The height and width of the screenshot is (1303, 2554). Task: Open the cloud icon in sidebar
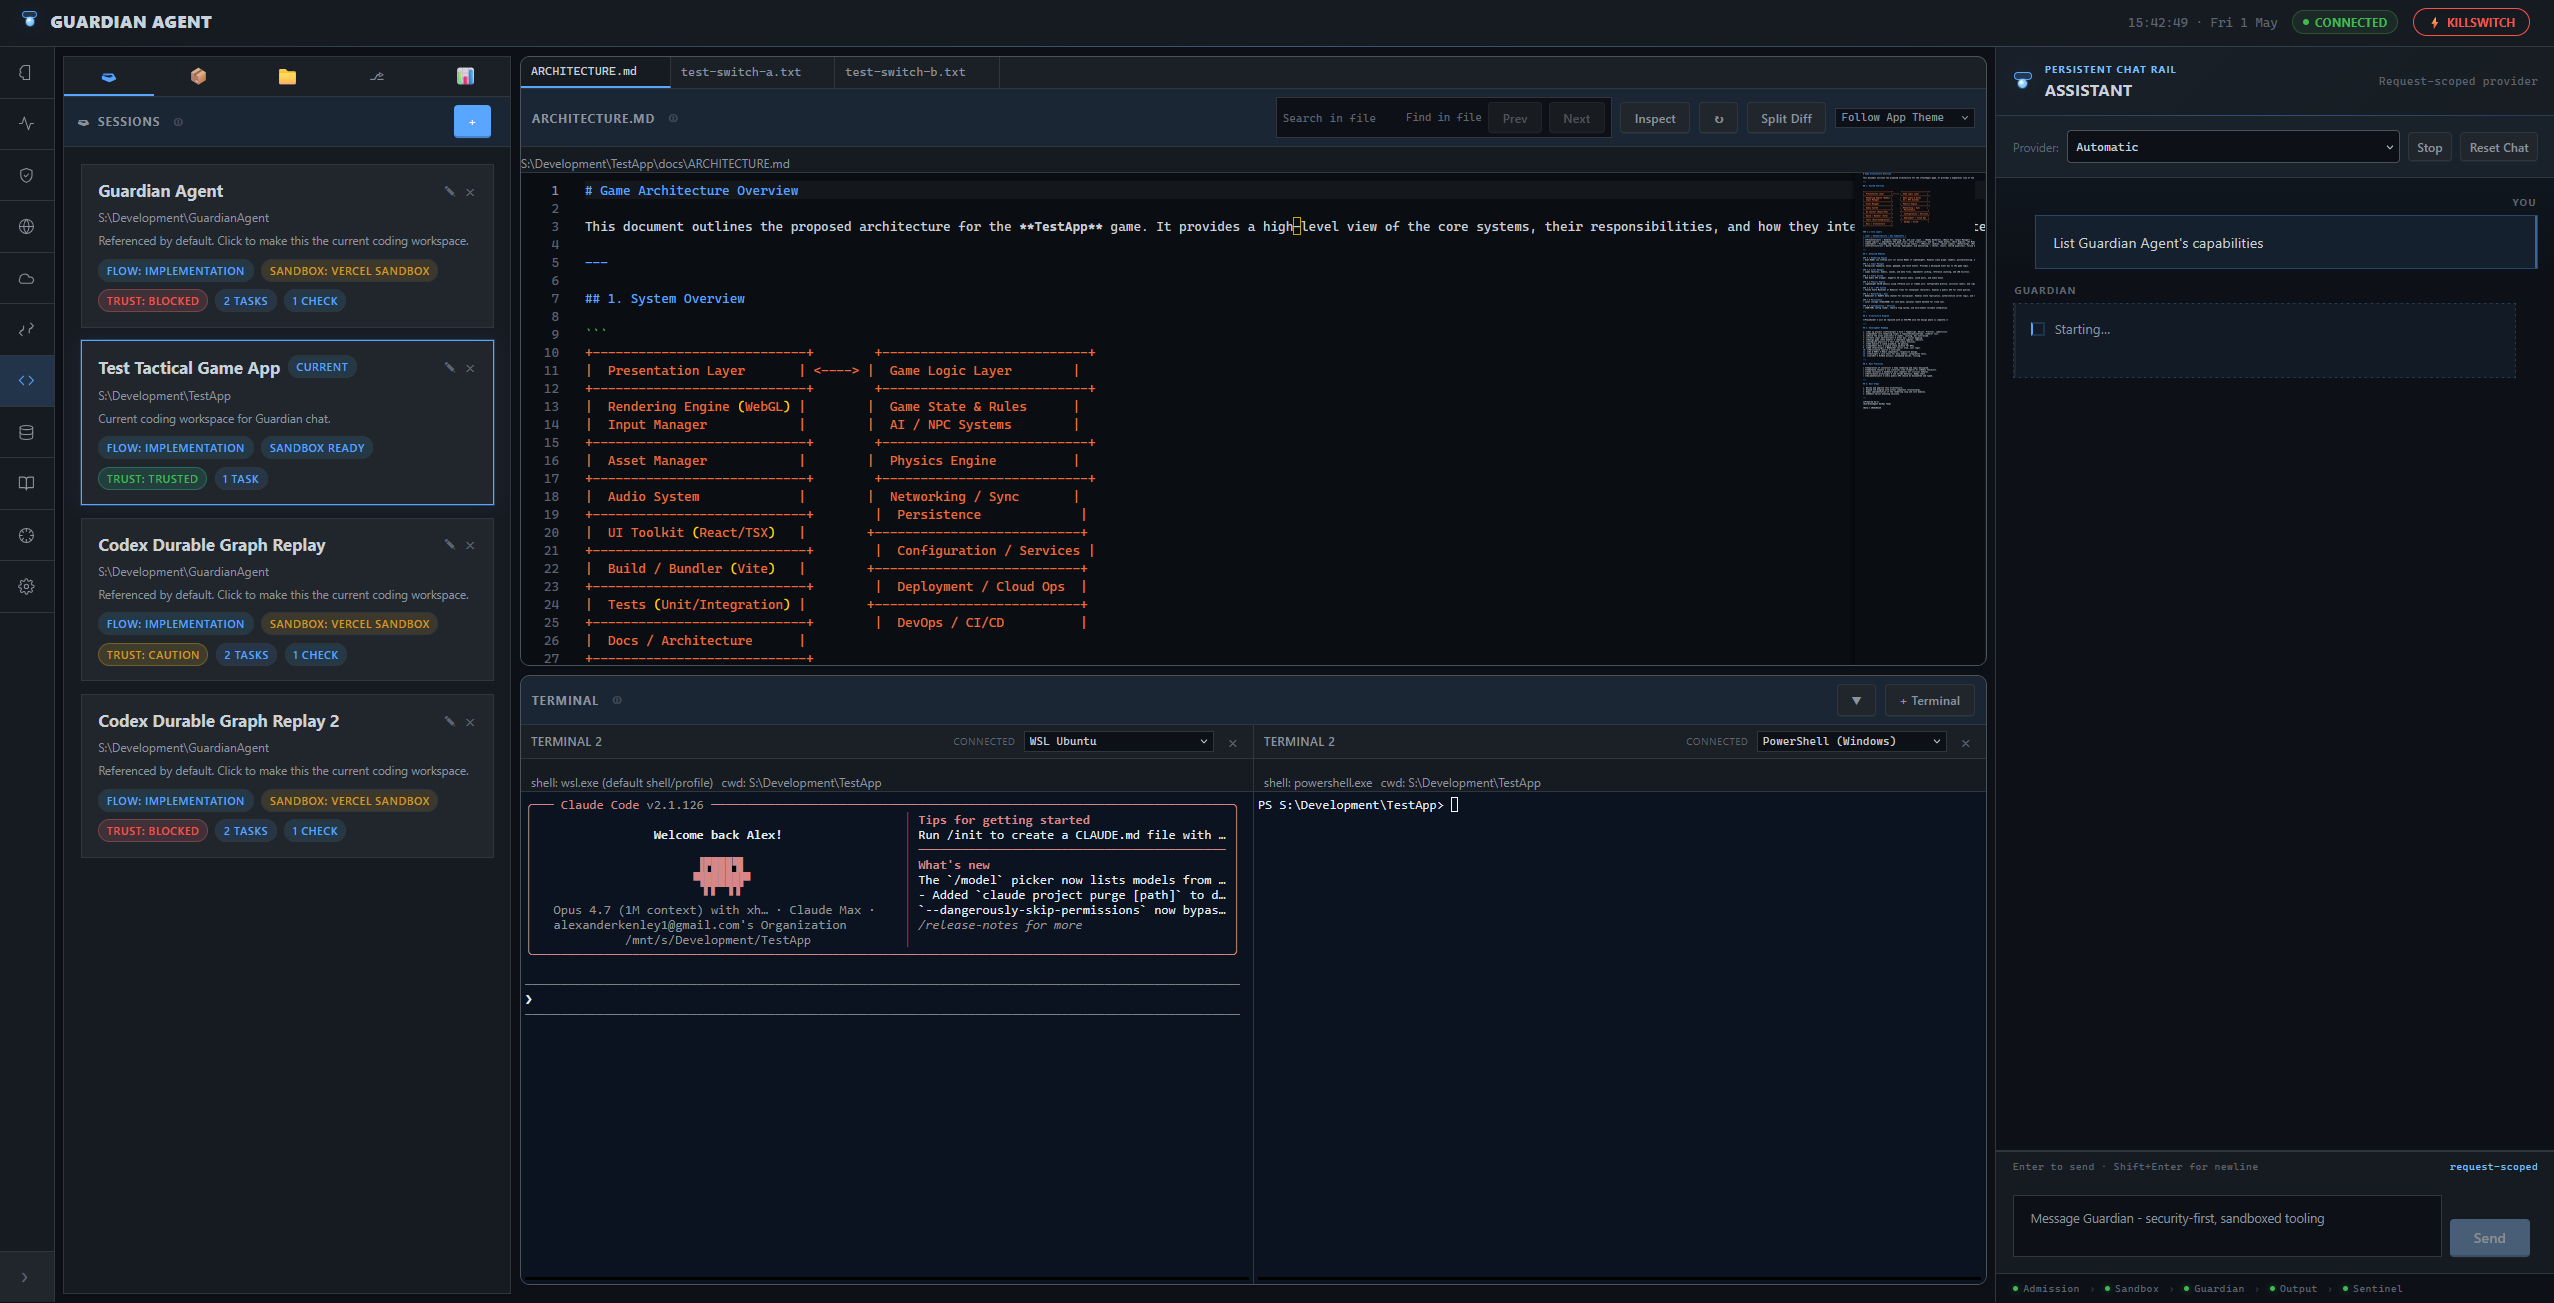pos(26,278)
